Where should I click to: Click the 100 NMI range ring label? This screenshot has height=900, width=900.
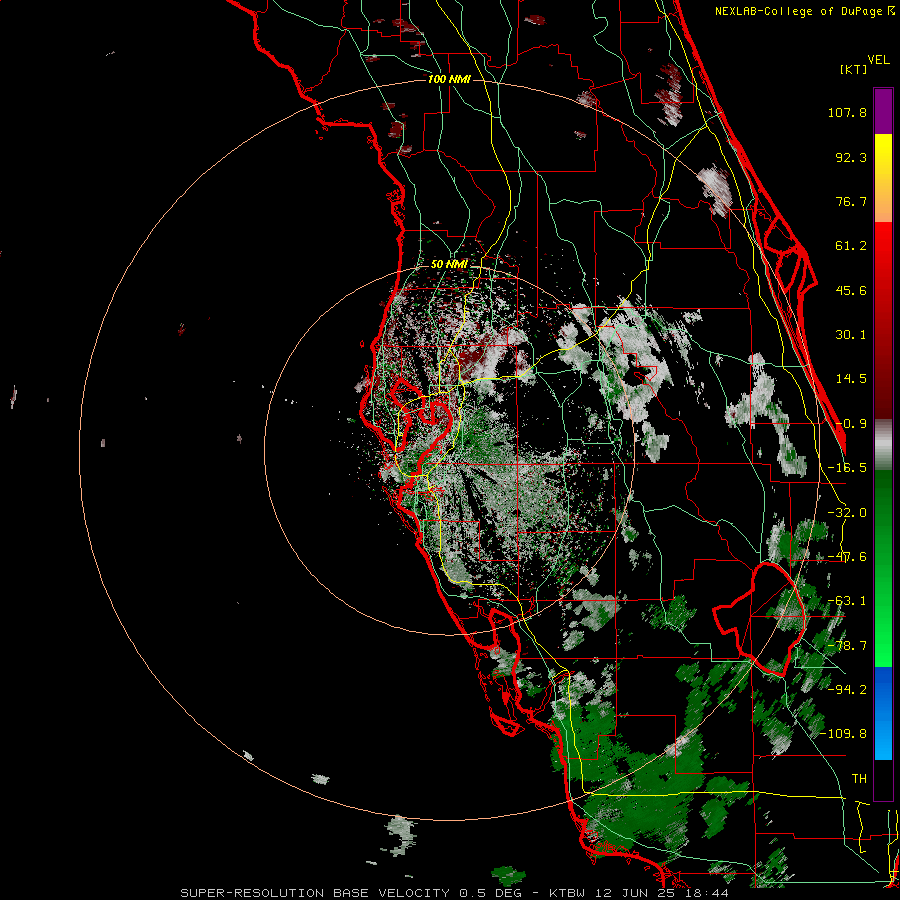click(x=449, y=79)
